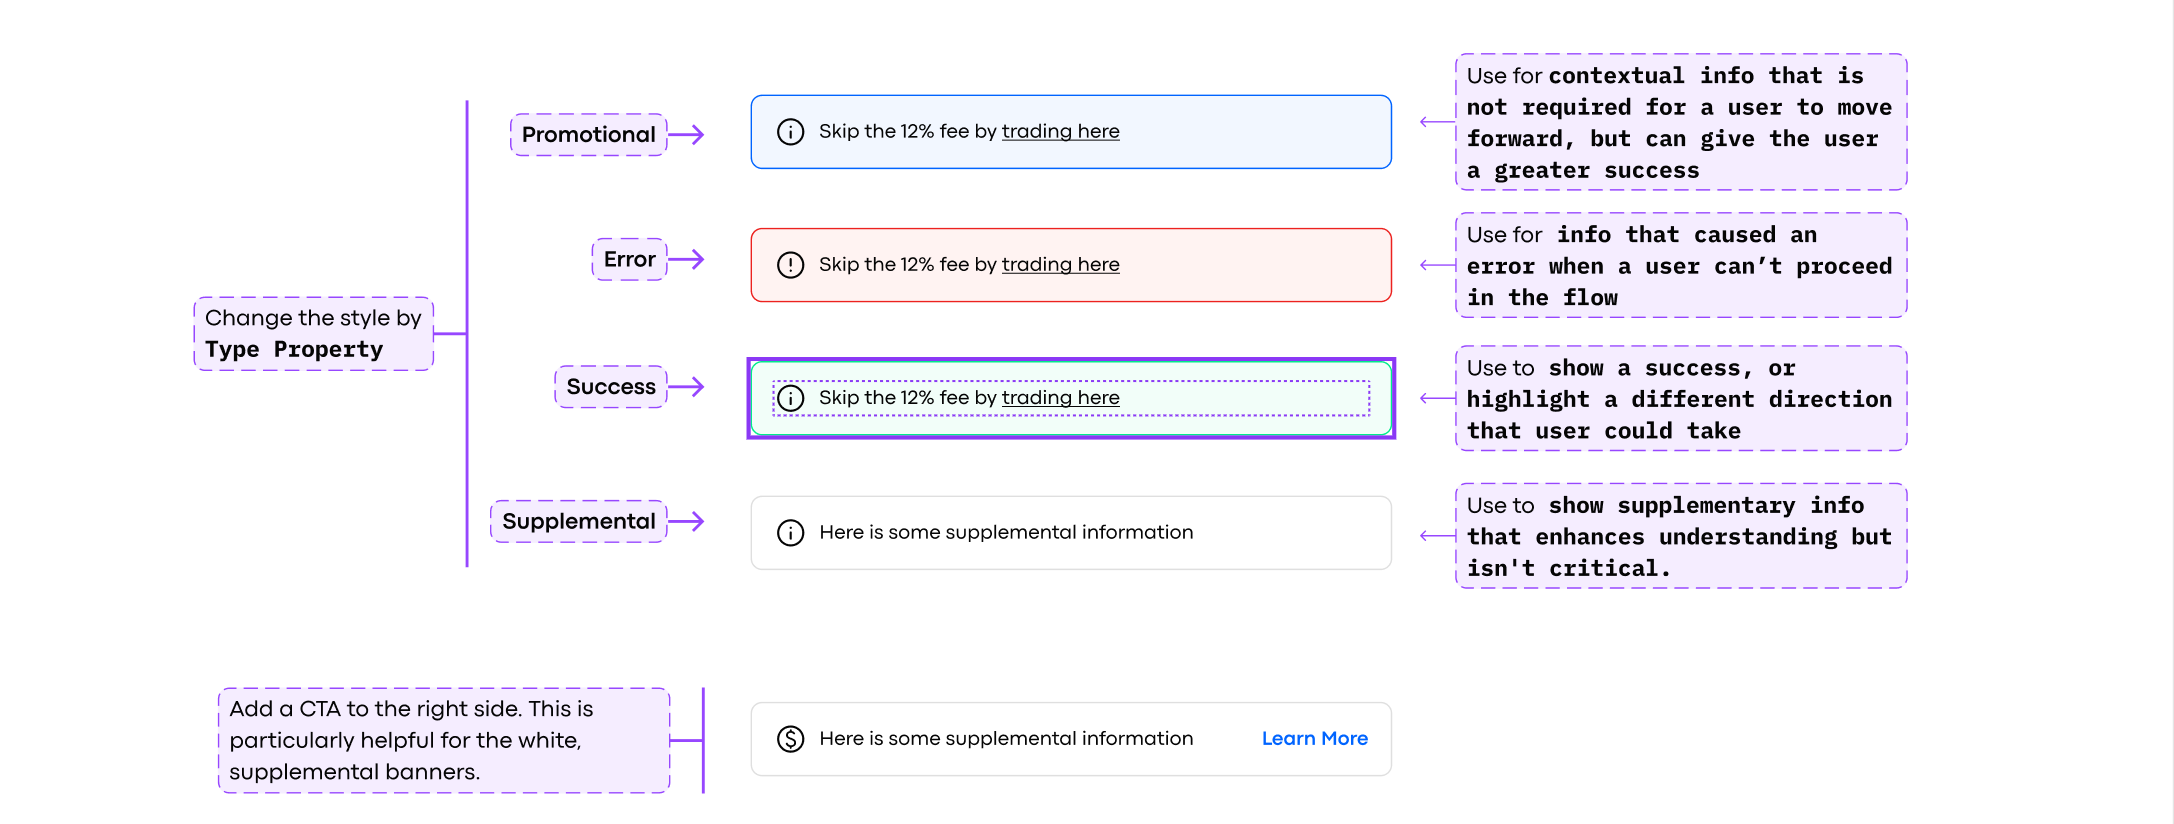Viewport: 2174px width, 824px height.
Task: Select the Error type label
Action: pyautogui.click(x=629, y=259)
